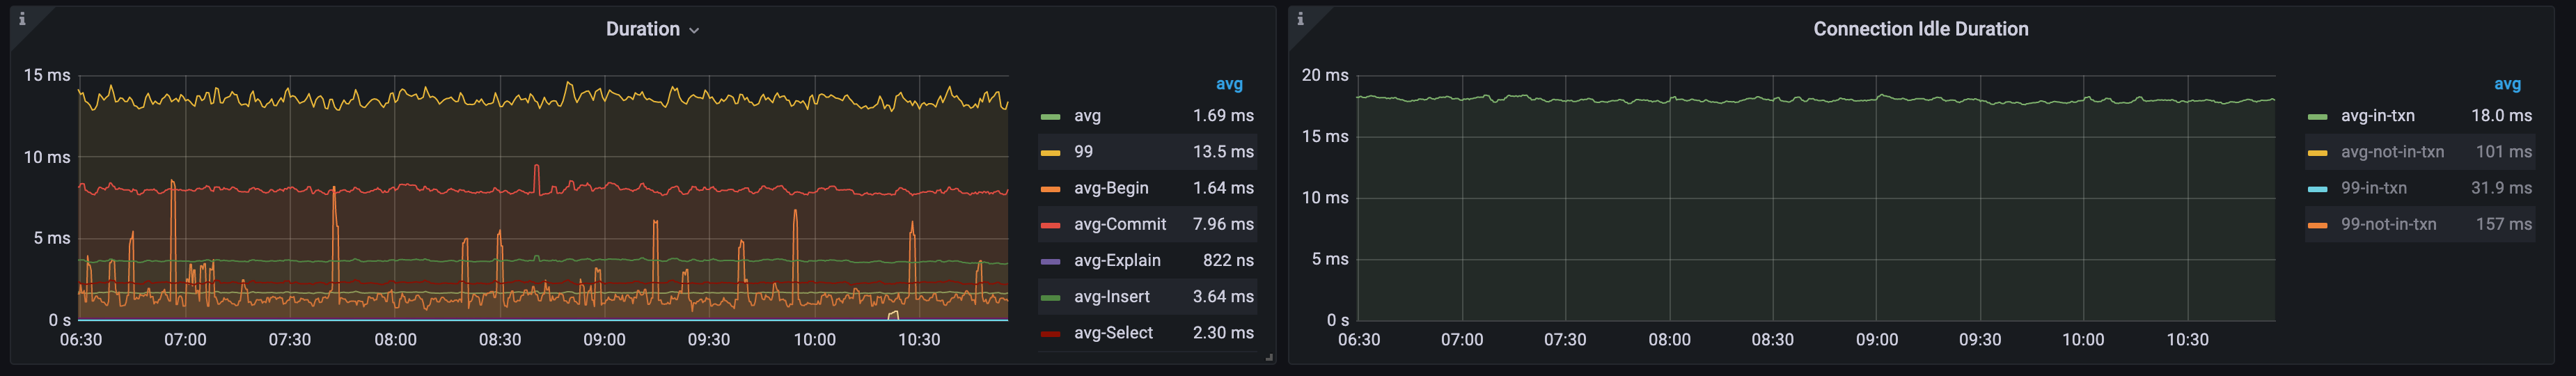Image resolution: width=2576 pixels, height=376 pixels.
Task: Toggle the 99 series in Duration legend
Action: pos(1083,152)
